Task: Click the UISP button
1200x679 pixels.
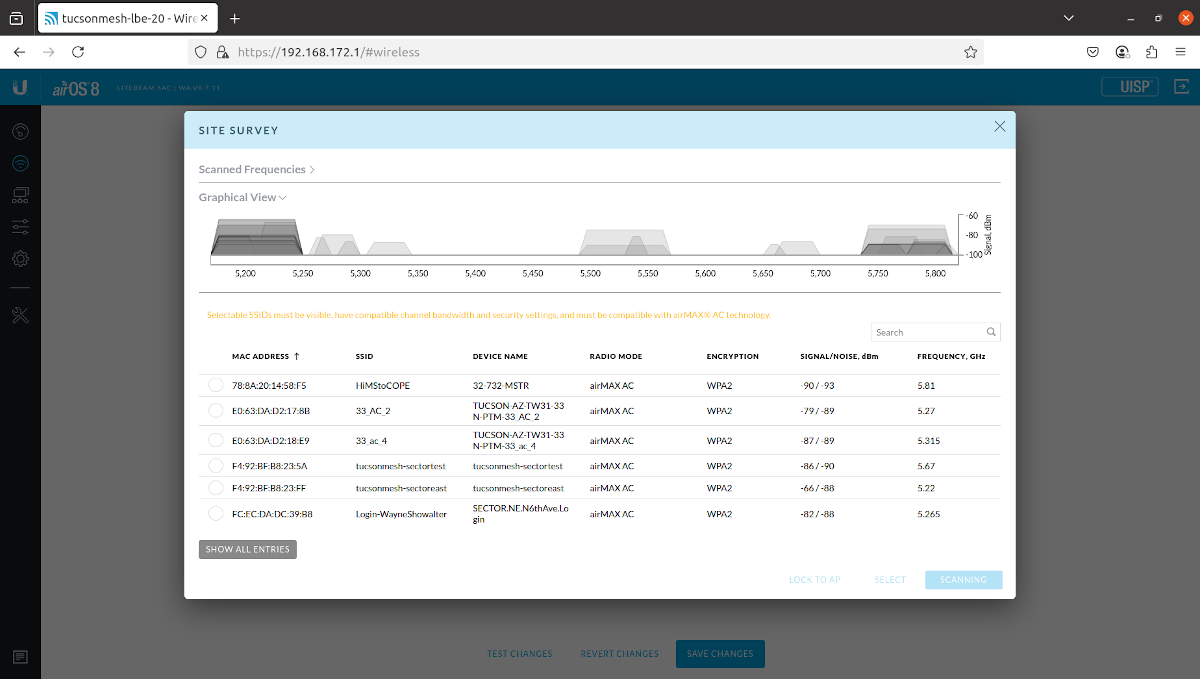Action: [x=1130, y=87]
